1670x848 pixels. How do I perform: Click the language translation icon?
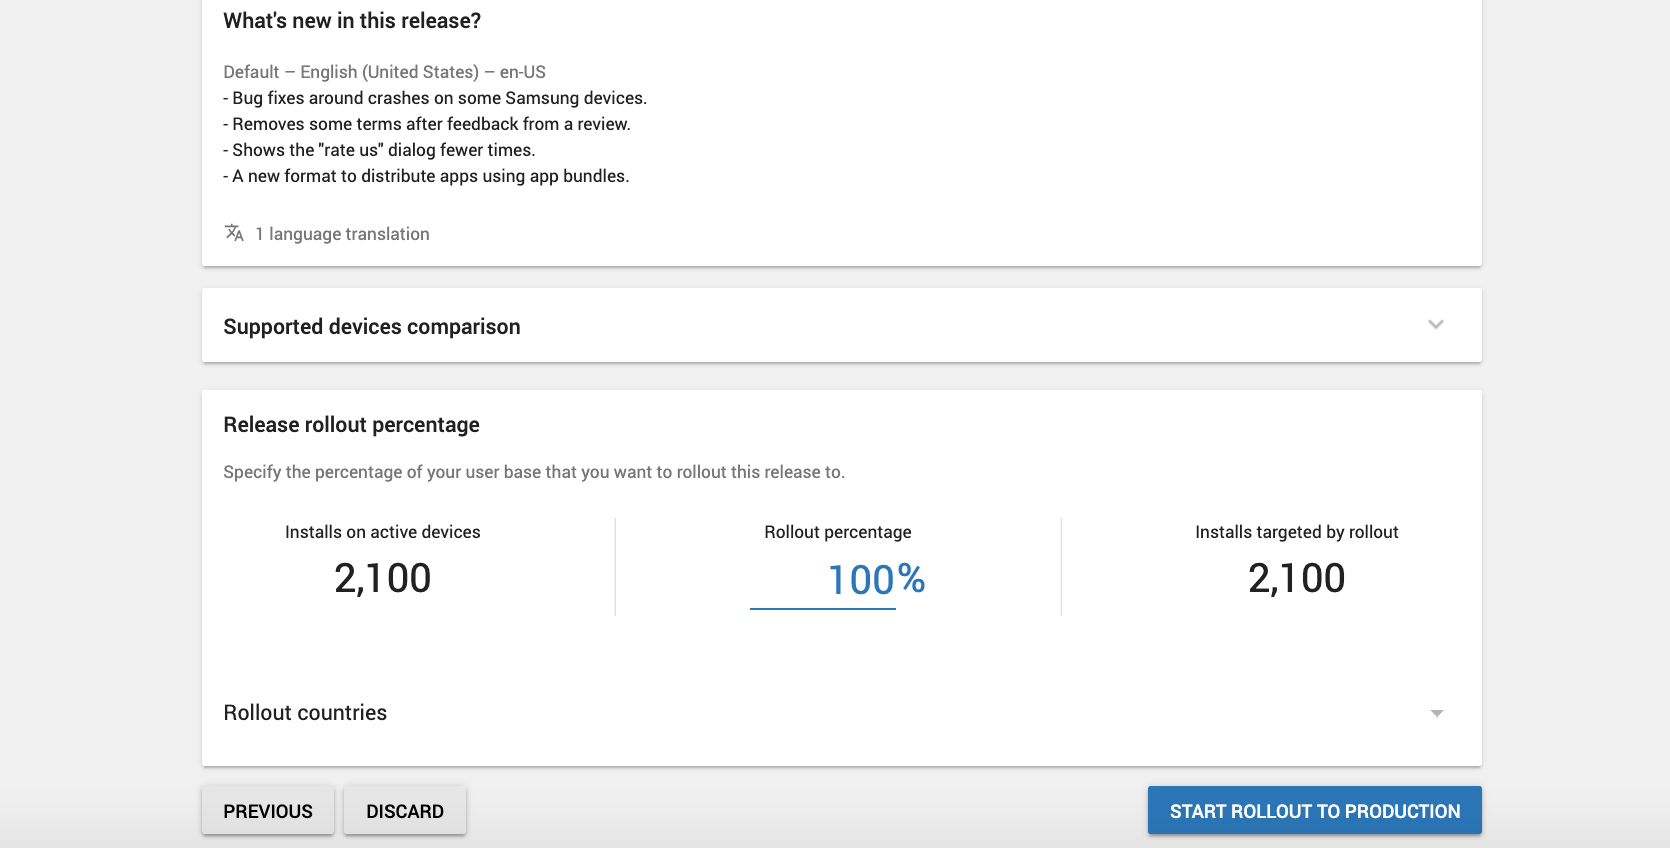pos(234,233)
